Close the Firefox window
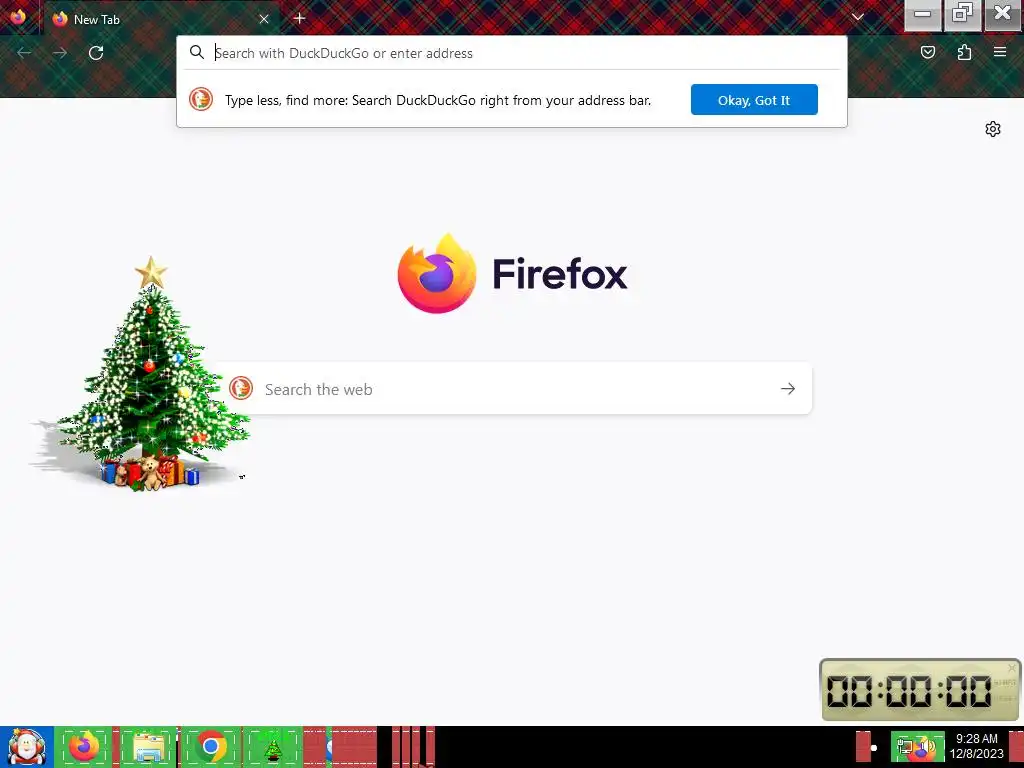Viewport: 1024px width, 768px height. pos(1002,14)
